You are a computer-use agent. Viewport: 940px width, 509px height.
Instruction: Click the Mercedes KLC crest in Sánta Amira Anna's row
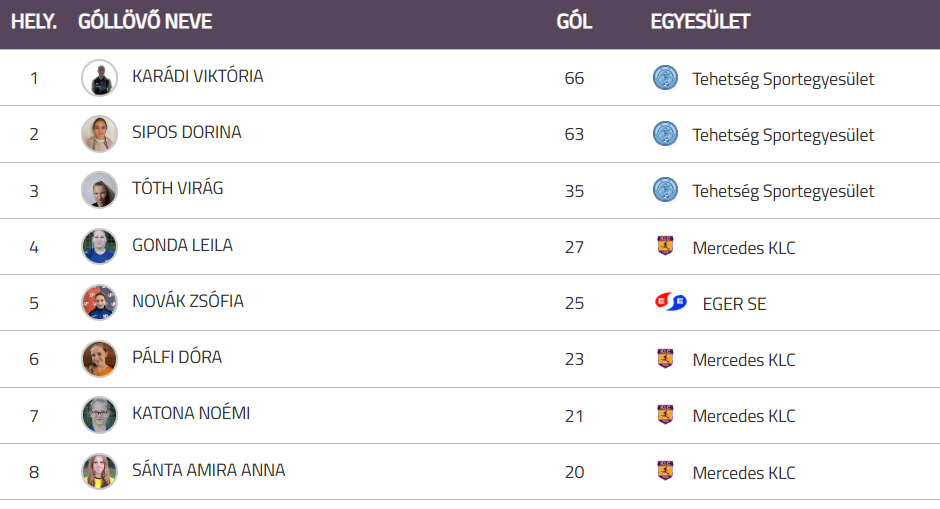point(665,471)
